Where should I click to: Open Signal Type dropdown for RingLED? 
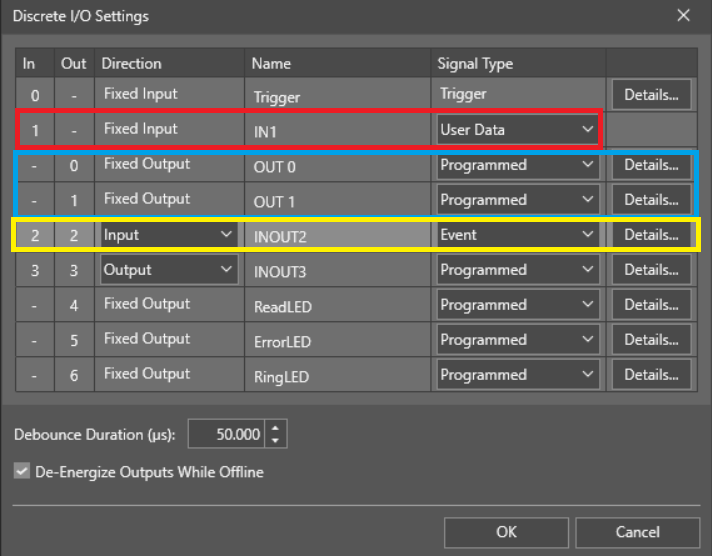(x=516, y=375)
